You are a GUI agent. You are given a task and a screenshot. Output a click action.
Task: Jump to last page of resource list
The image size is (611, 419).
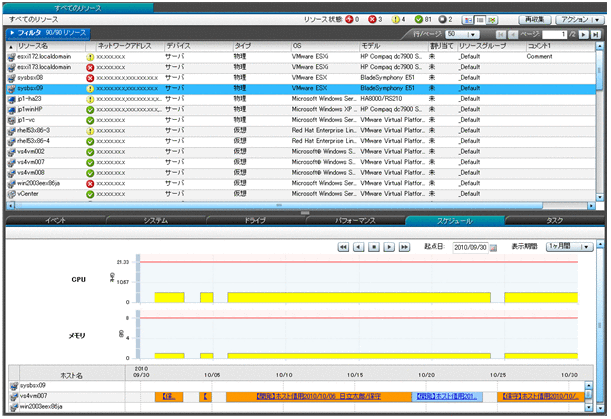click(597, 34)
